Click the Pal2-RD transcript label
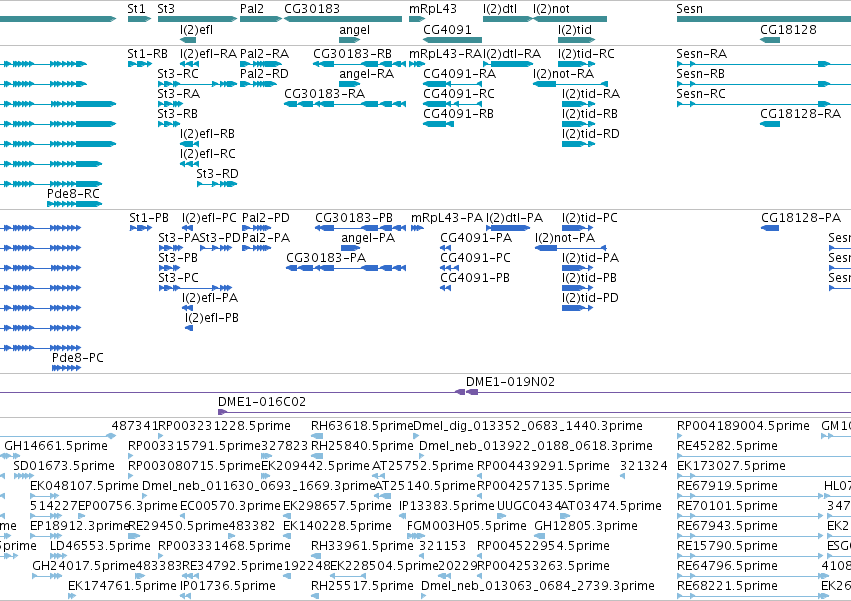The width and height of the screenshot is (851, 601). click(264, 74)
